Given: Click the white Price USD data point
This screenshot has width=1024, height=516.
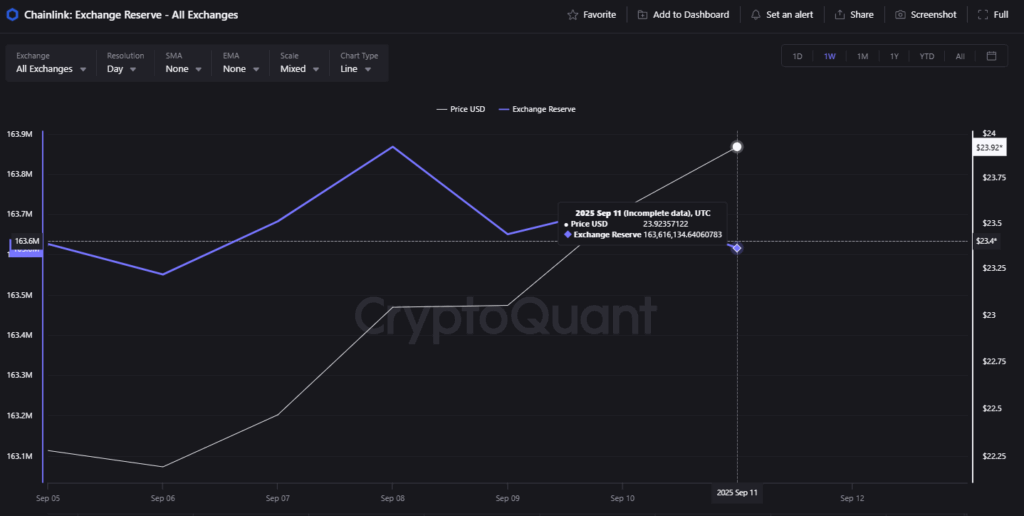Looking at the screenshot, I should pyautogui.click(x=737, y=146).
